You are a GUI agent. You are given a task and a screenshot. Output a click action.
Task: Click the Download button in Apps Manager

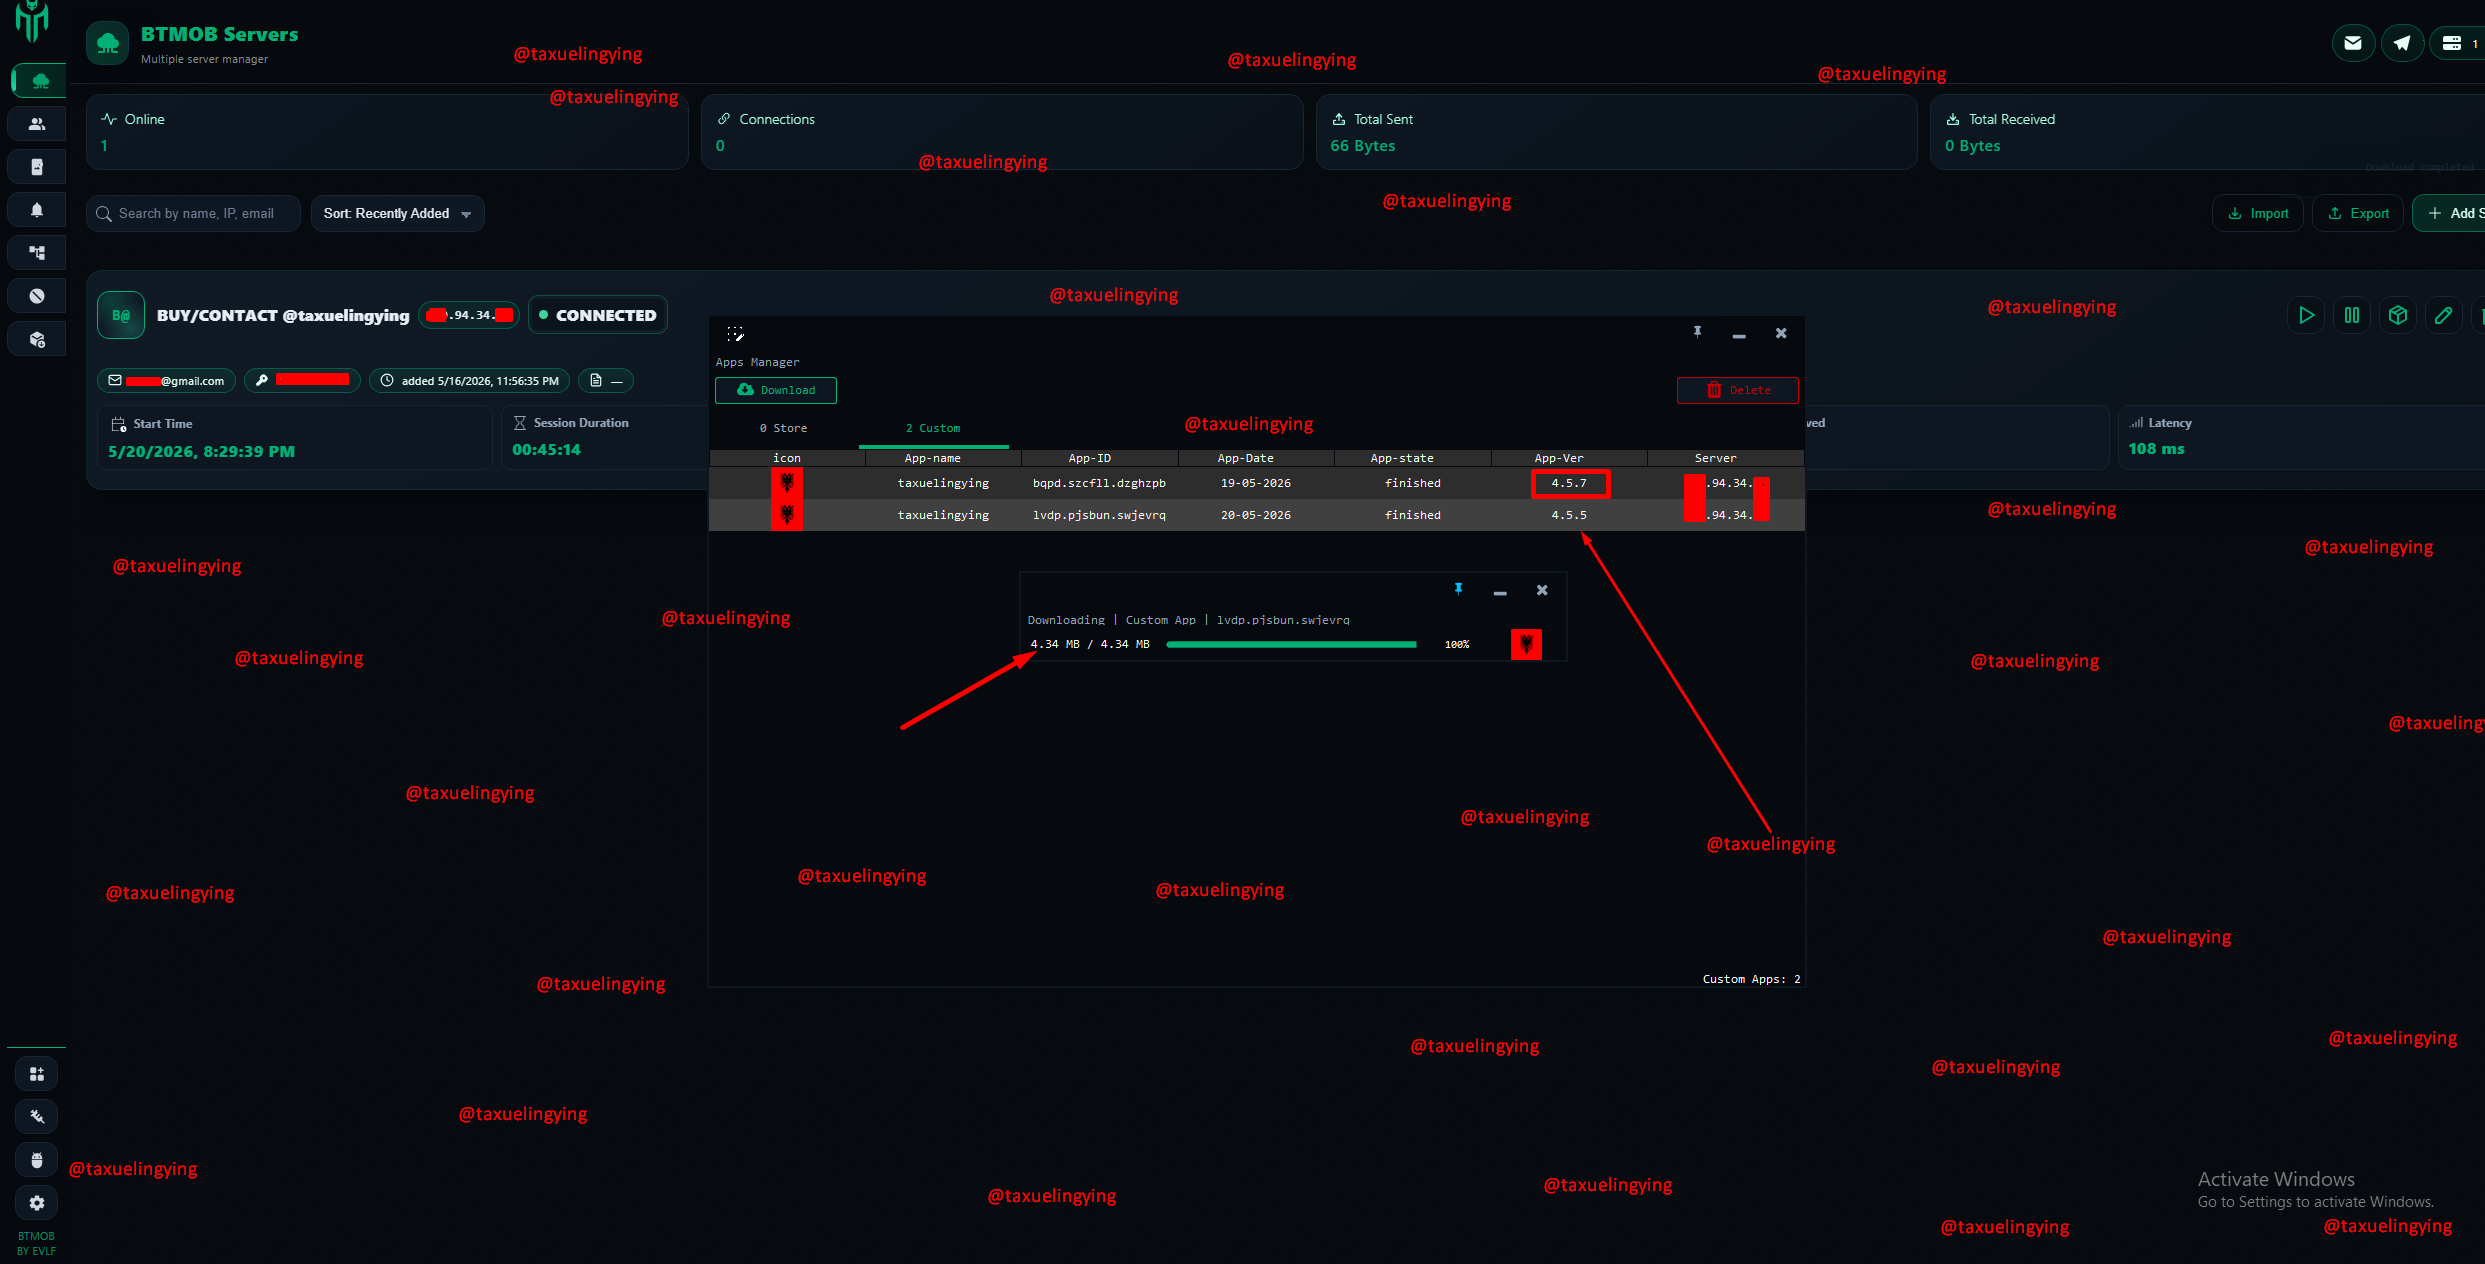coord(776,390)
